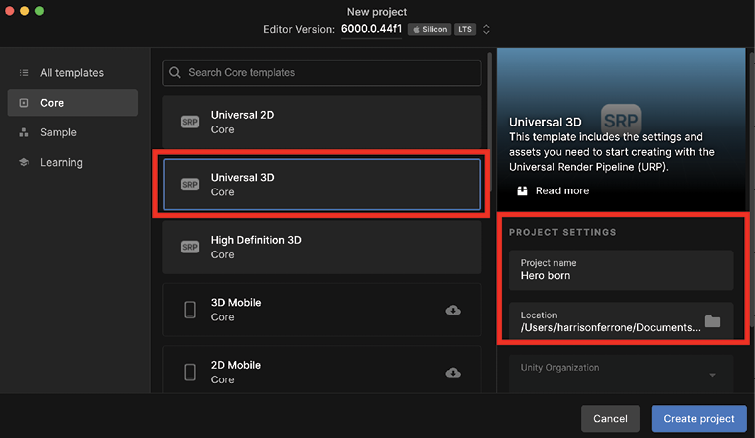
Task: Click the editor version 6000.0.44f1
Action: pyautogui.click(x=371, y=29)
